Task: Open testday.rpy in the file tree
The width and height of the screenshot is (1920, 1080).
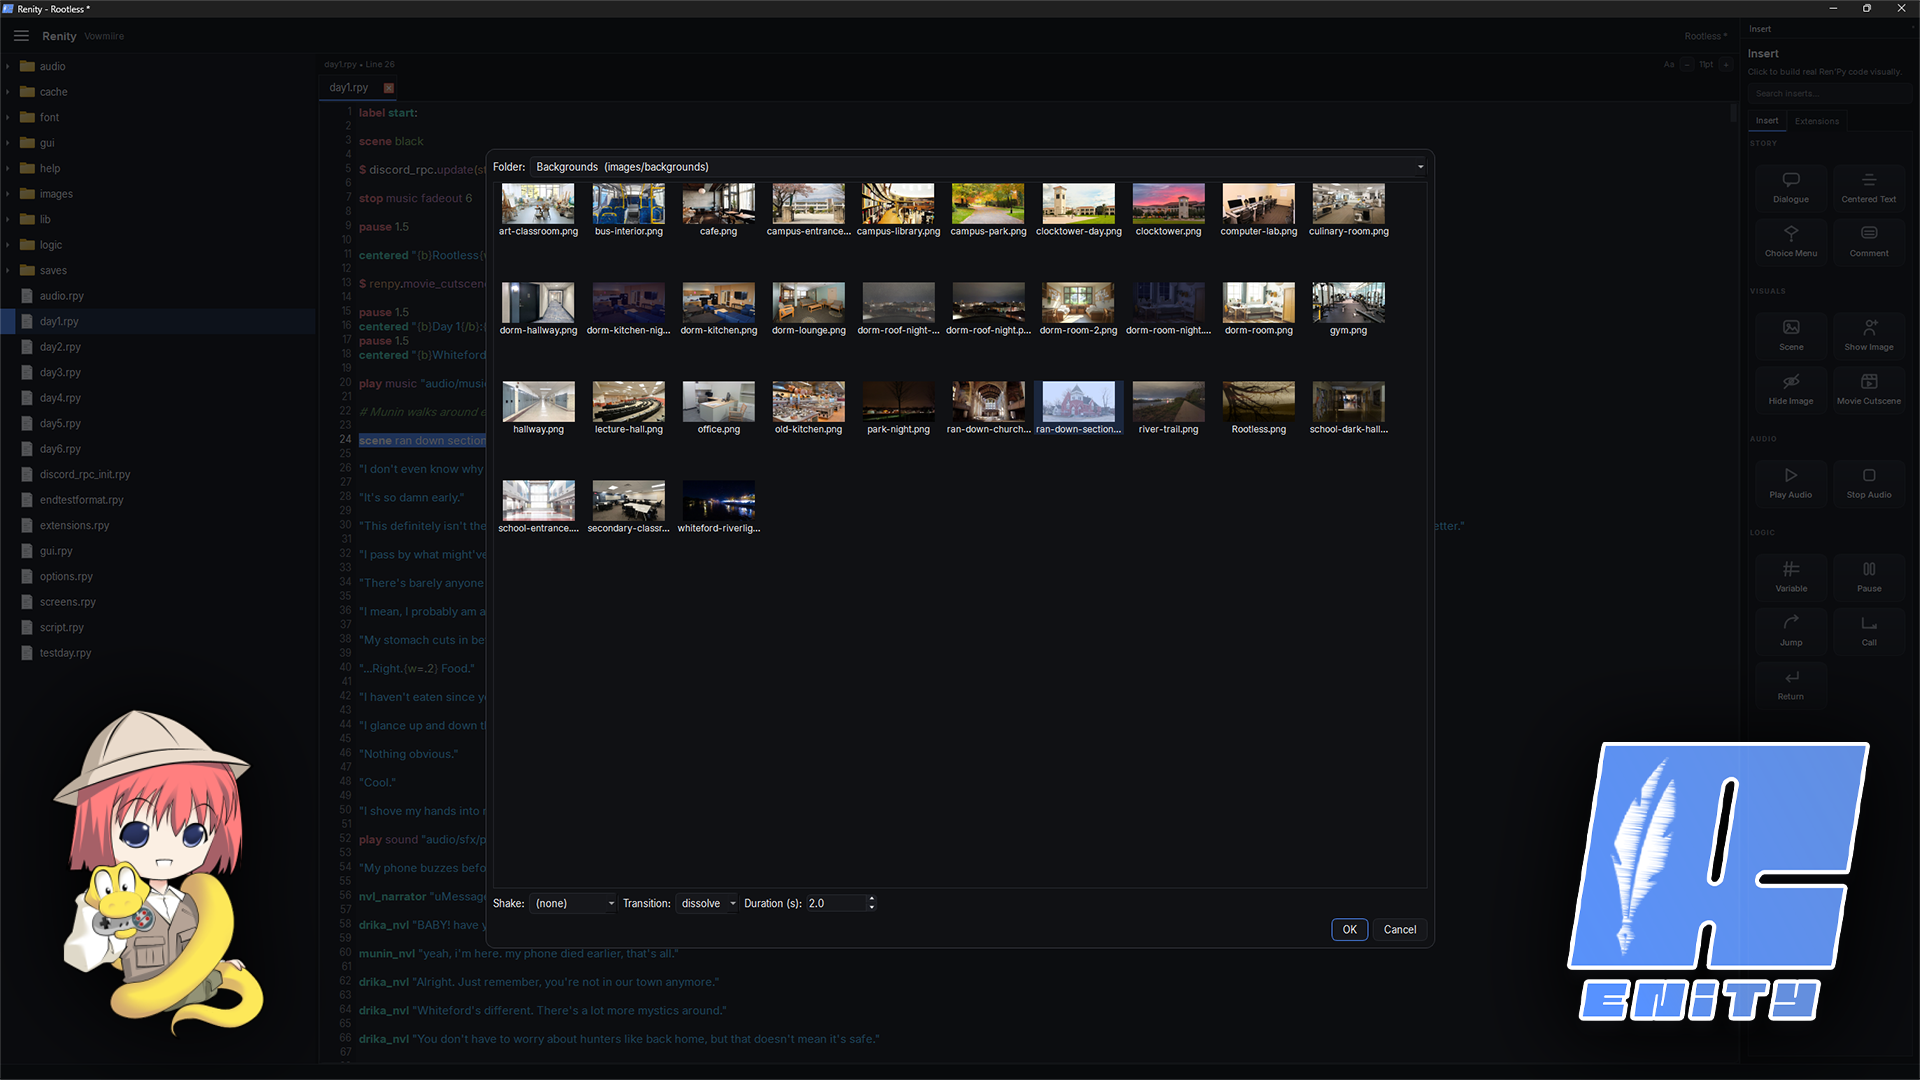Action: pyautogui.click(x=65, y=653)
